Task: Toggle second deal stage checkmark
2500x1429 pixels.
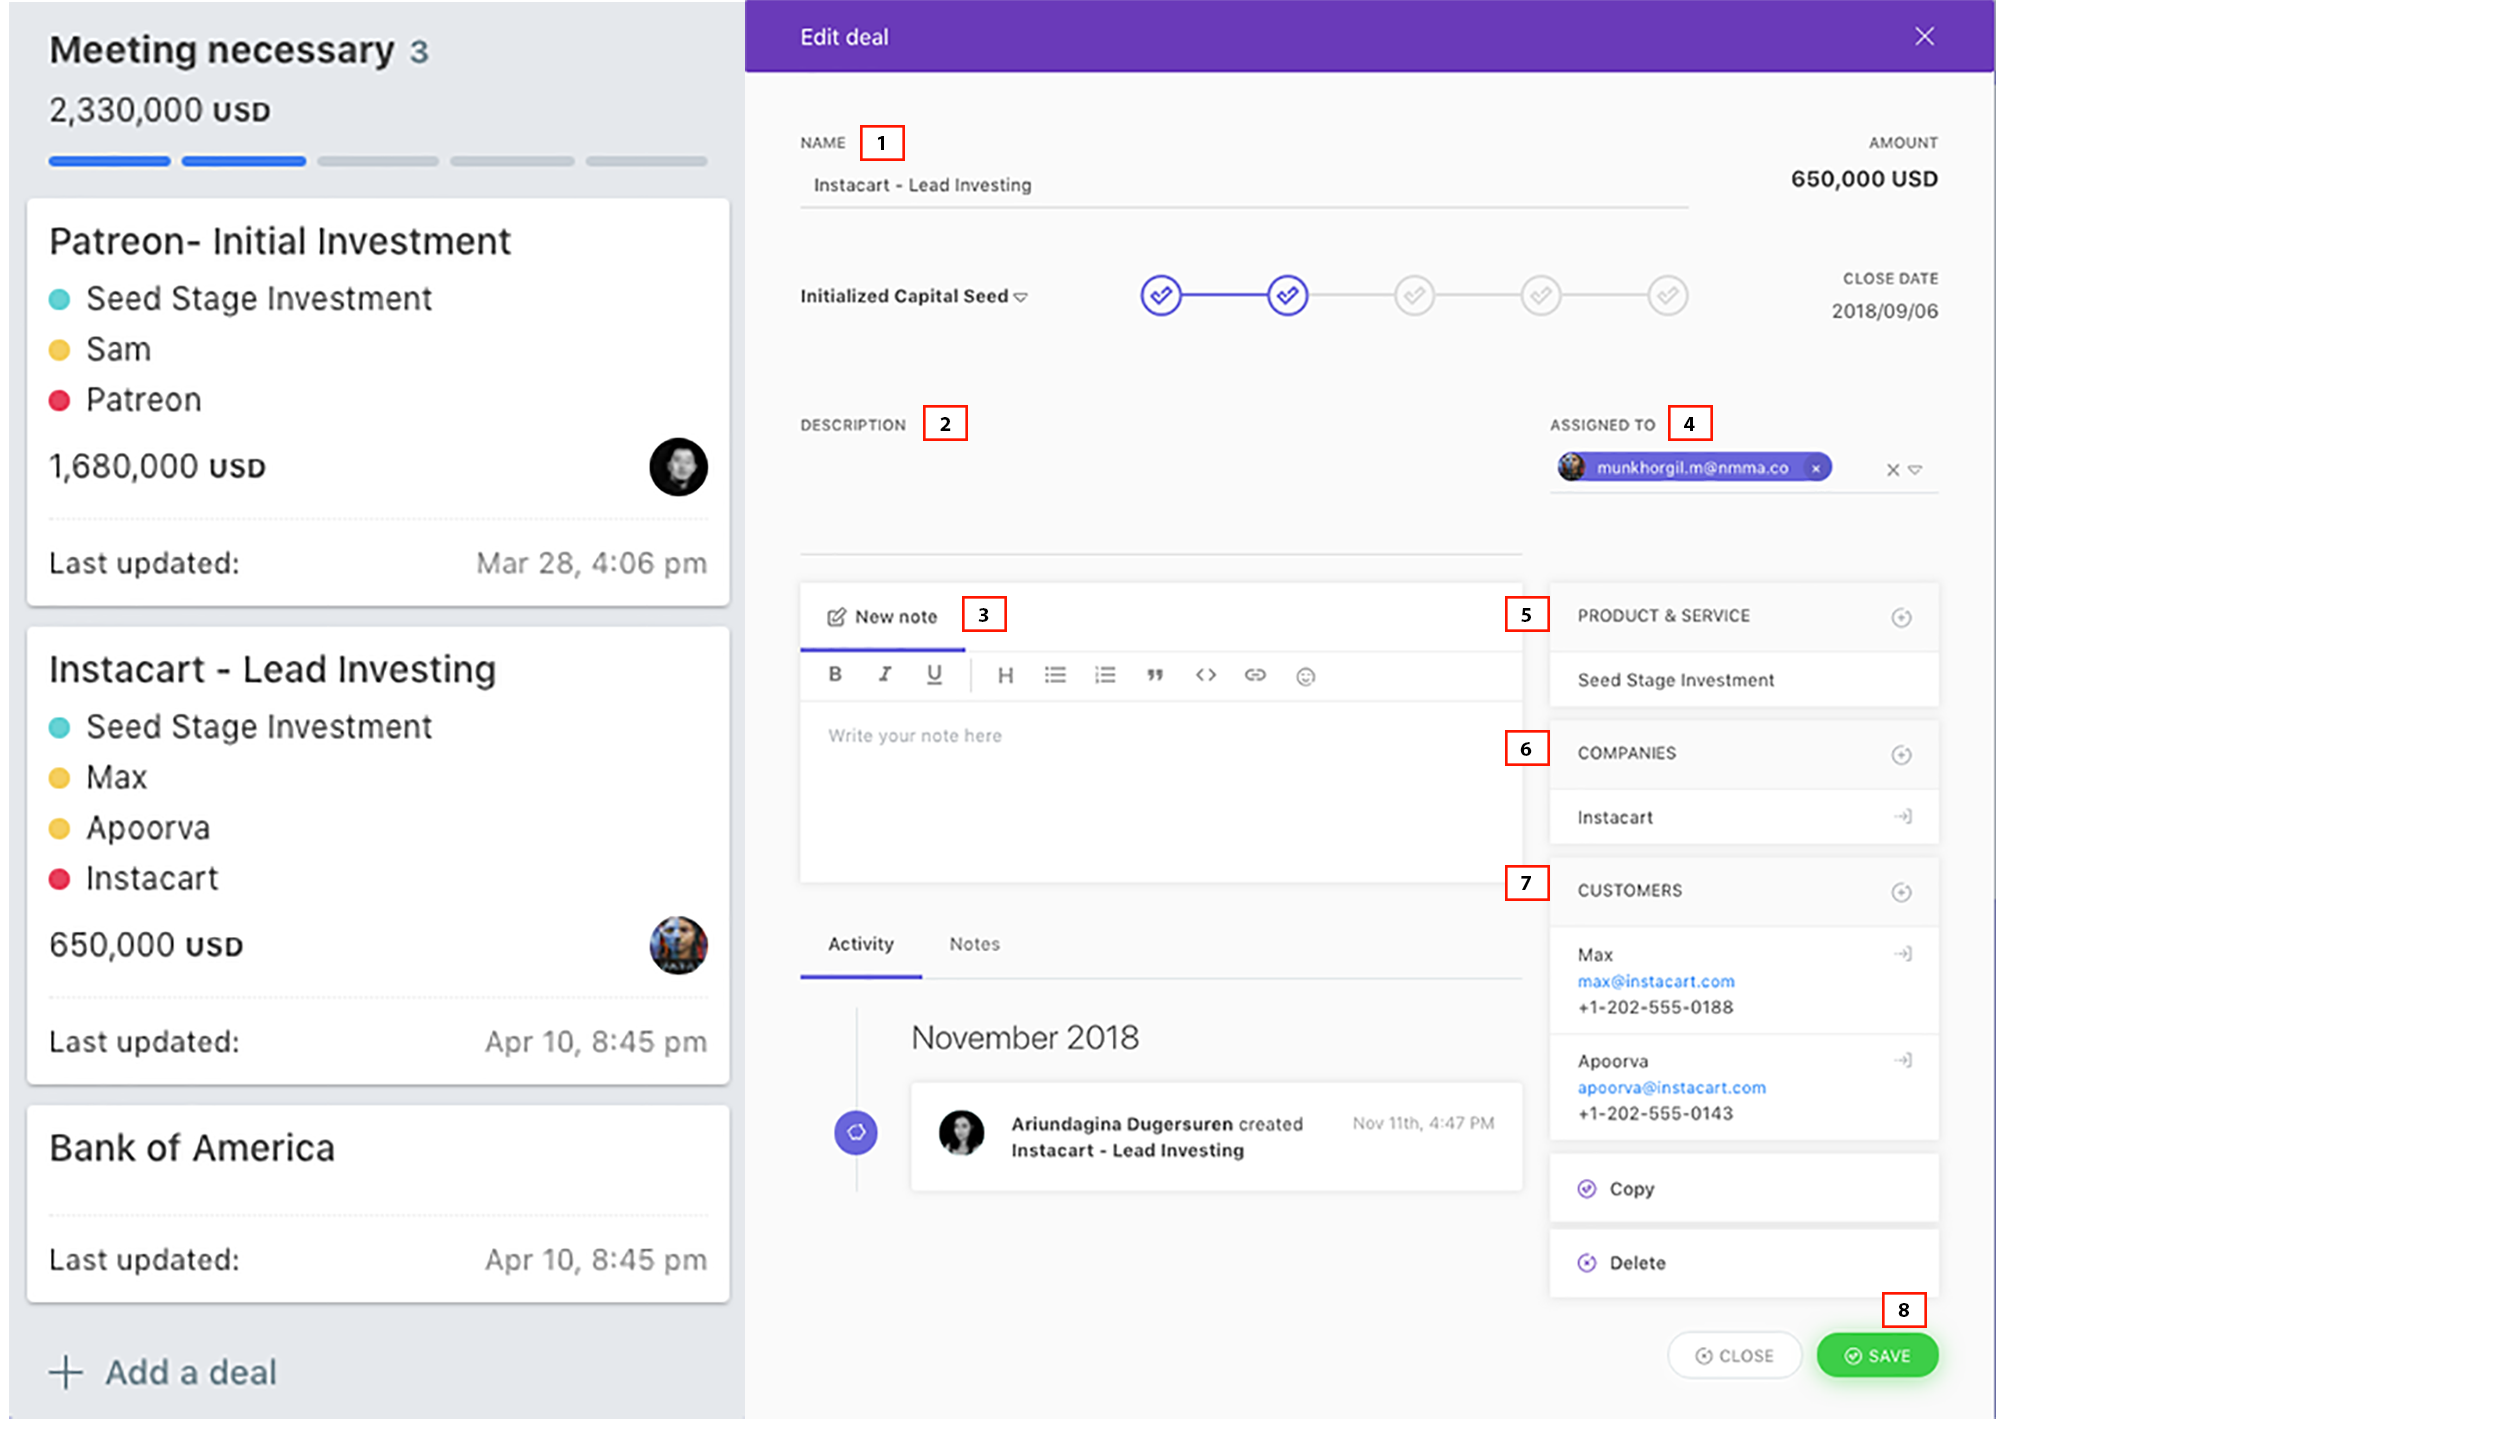Action: tap(1287, 296)
